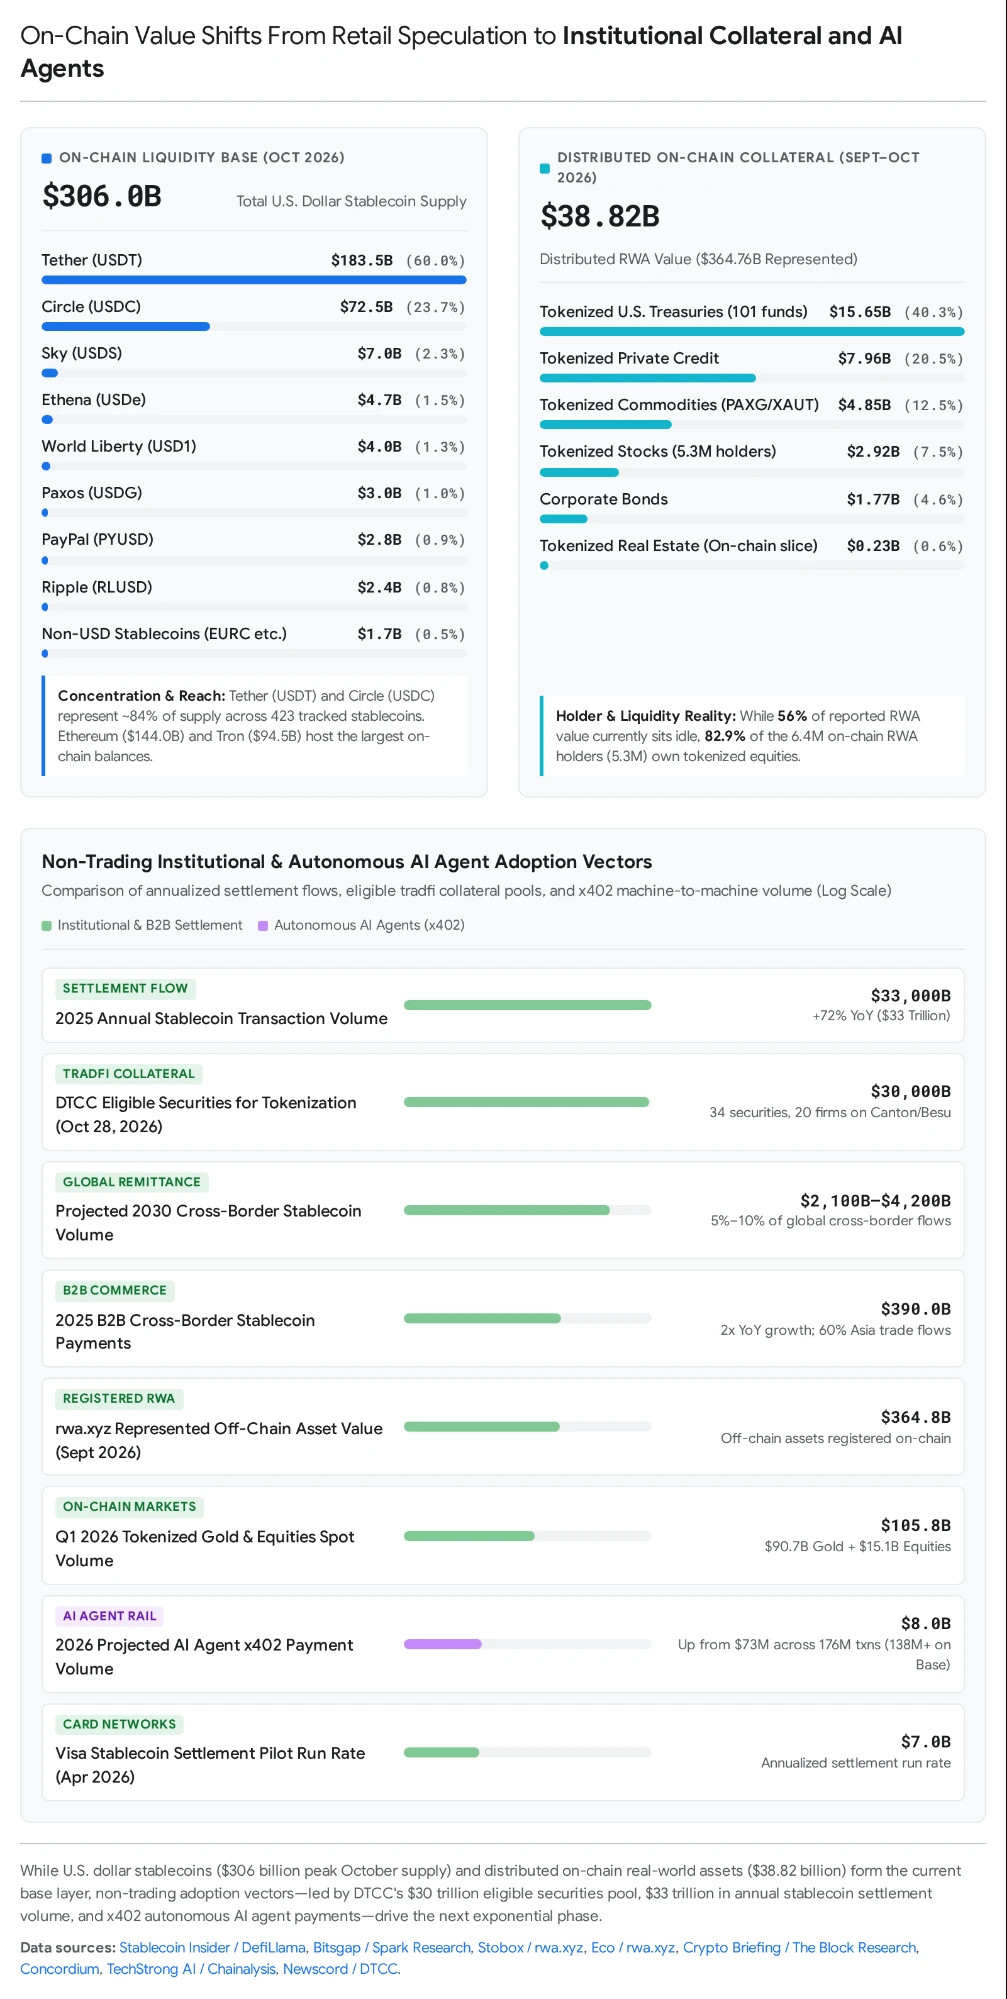Screen dimensions: 1007x1999
Task: Click the 2025 Annual Stablecoin Transaction Volume bar
Action: 527,1005
